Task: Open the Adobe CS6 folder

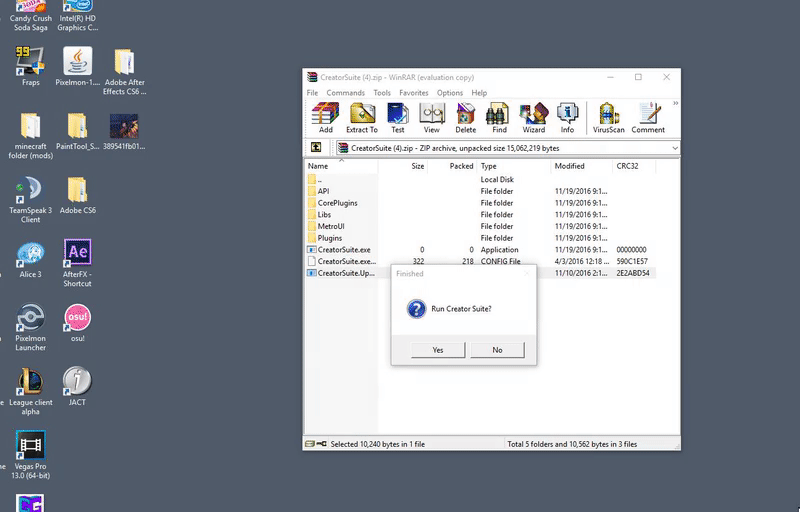Action: (78, 195)
